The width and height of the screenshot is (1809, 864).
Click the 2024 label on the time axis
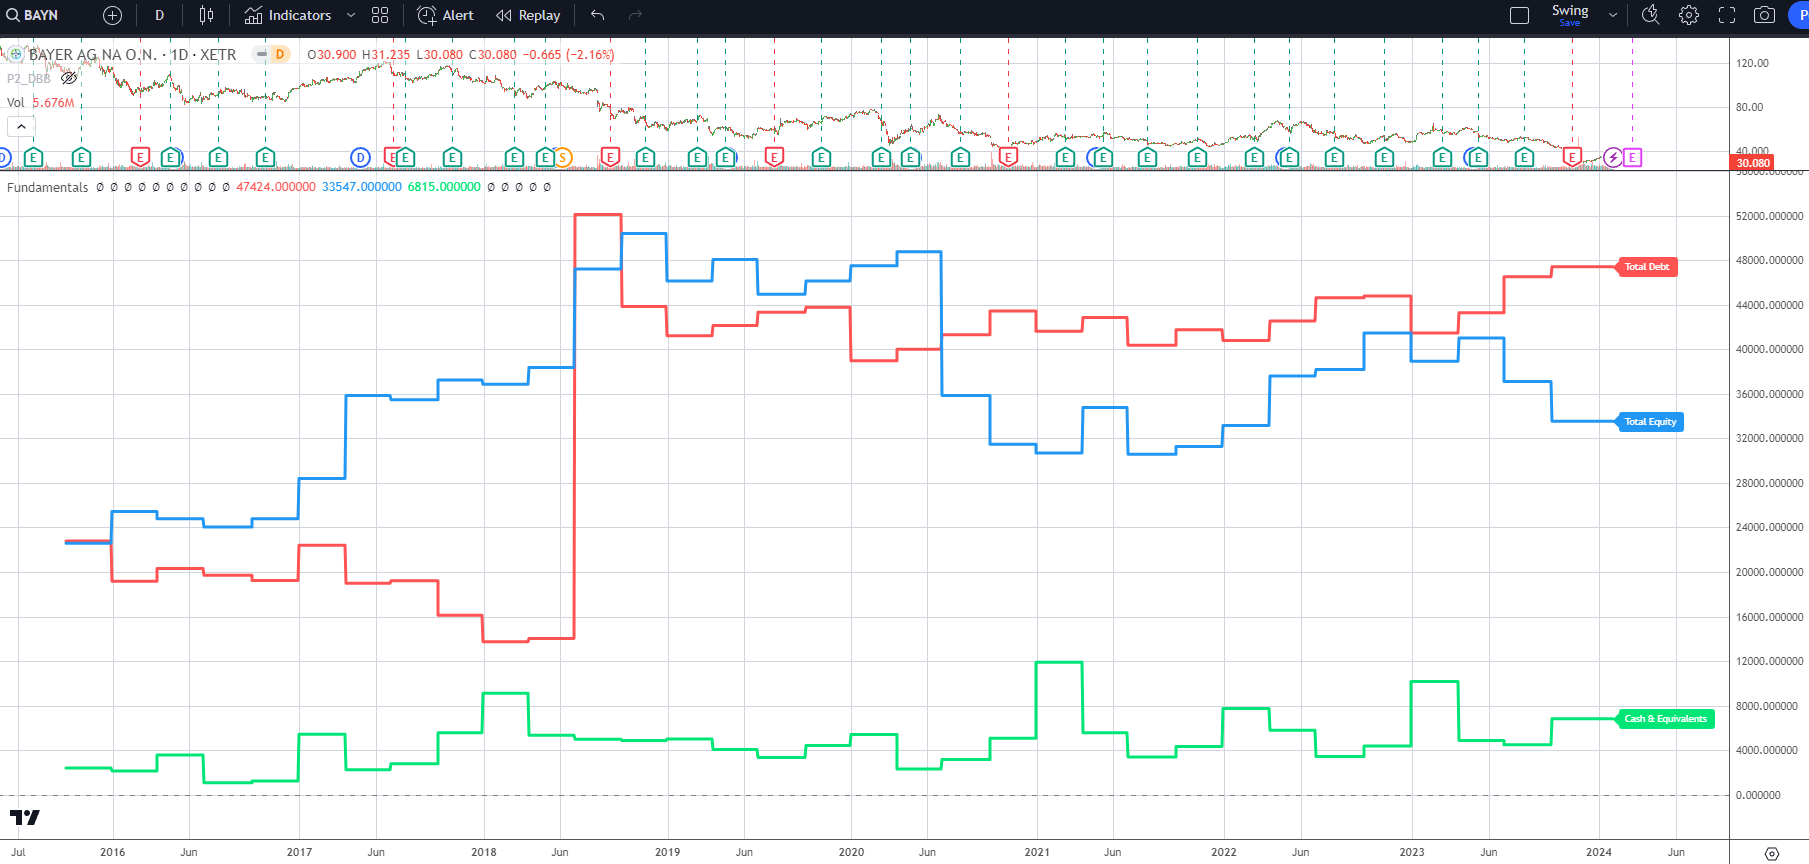pos(1599,852)
